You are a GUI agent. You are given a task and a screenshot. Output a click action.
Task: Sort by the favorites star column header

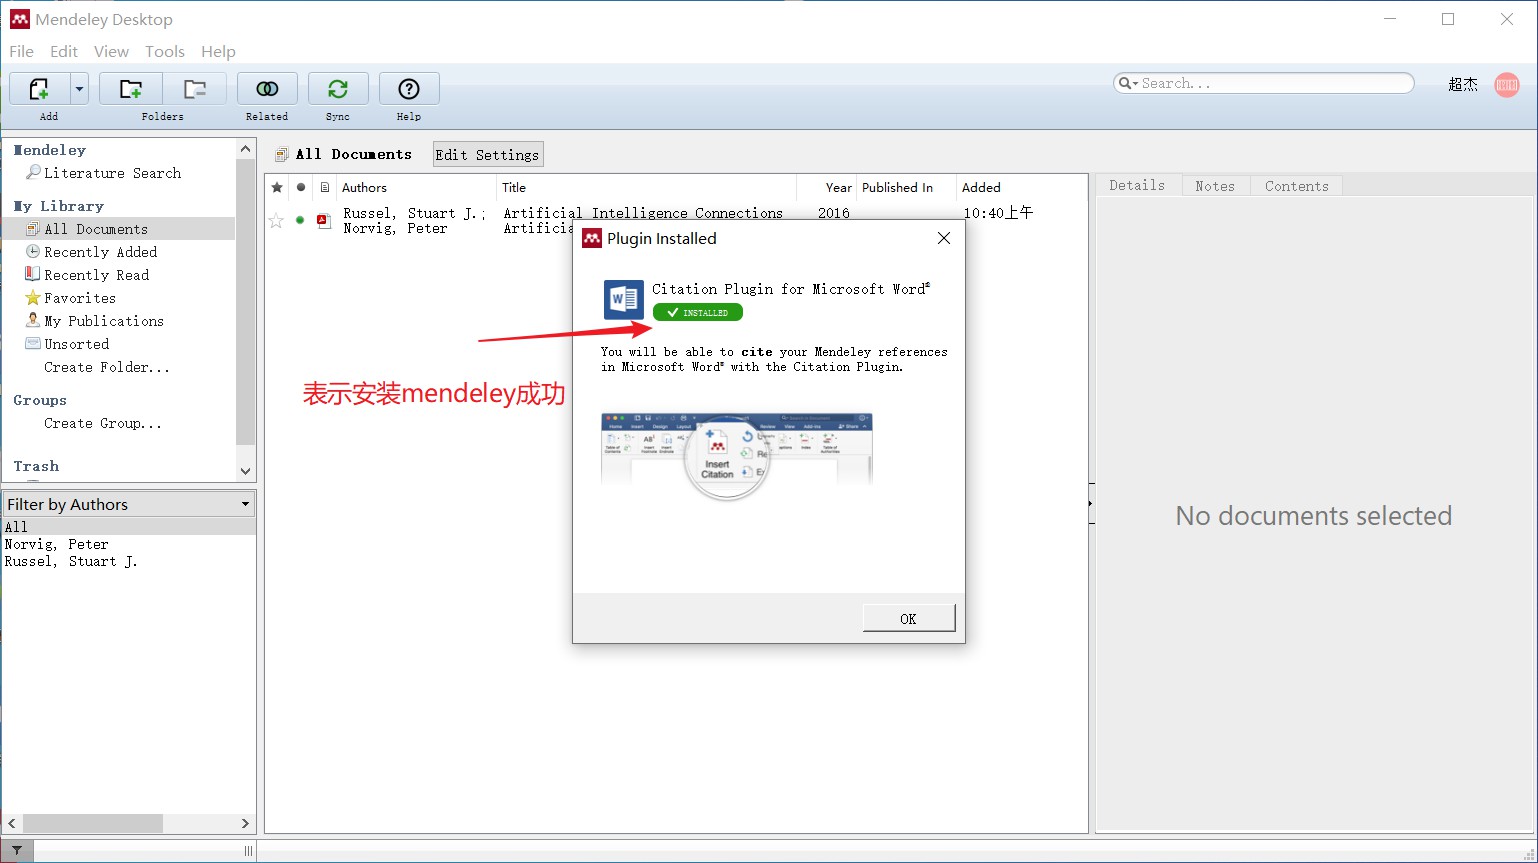[x=277, y=187]
